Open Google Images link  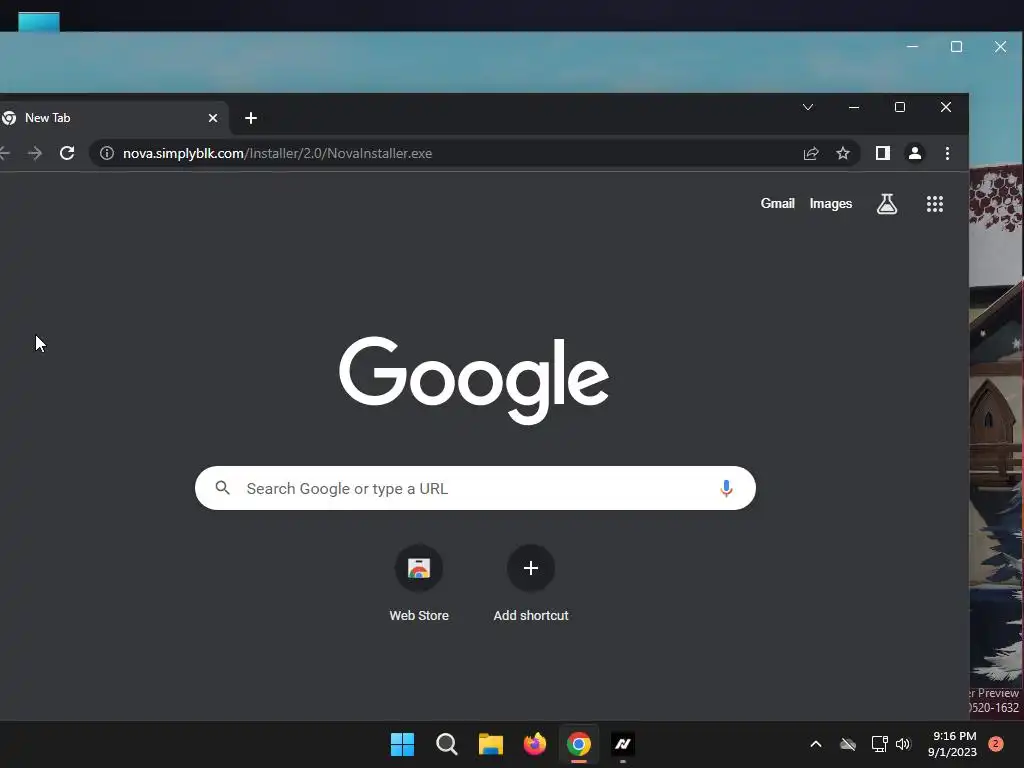click(x=831, y=204)
